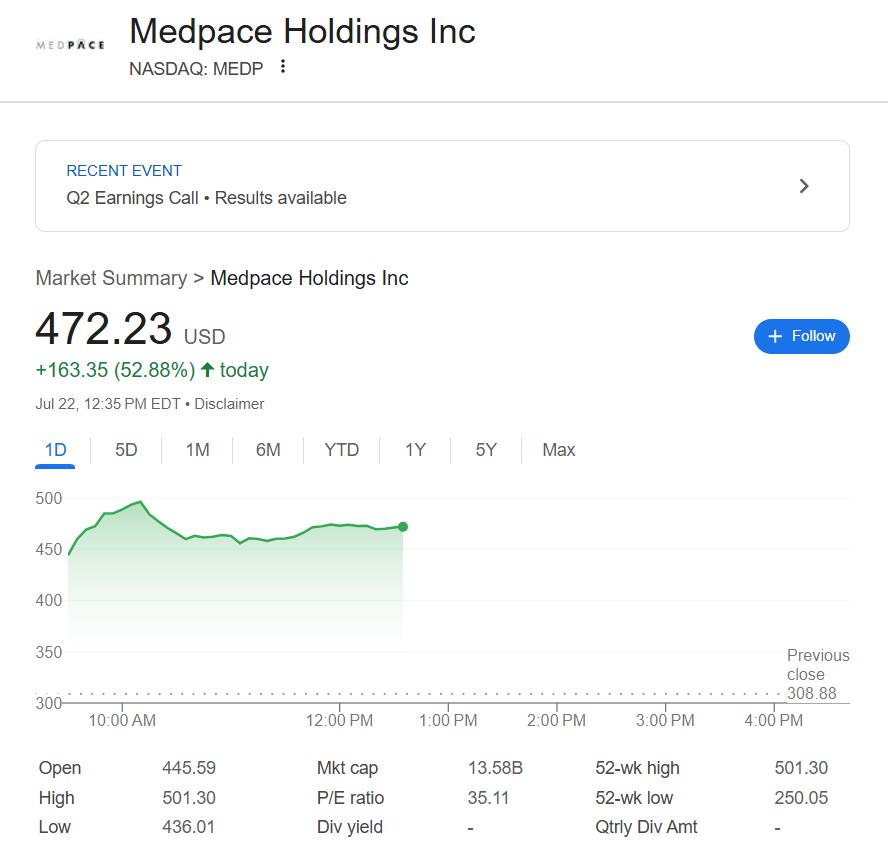Screen dimensions: 888x849
Task: Select the 1D chart range tab
Action: coord(56,450)
